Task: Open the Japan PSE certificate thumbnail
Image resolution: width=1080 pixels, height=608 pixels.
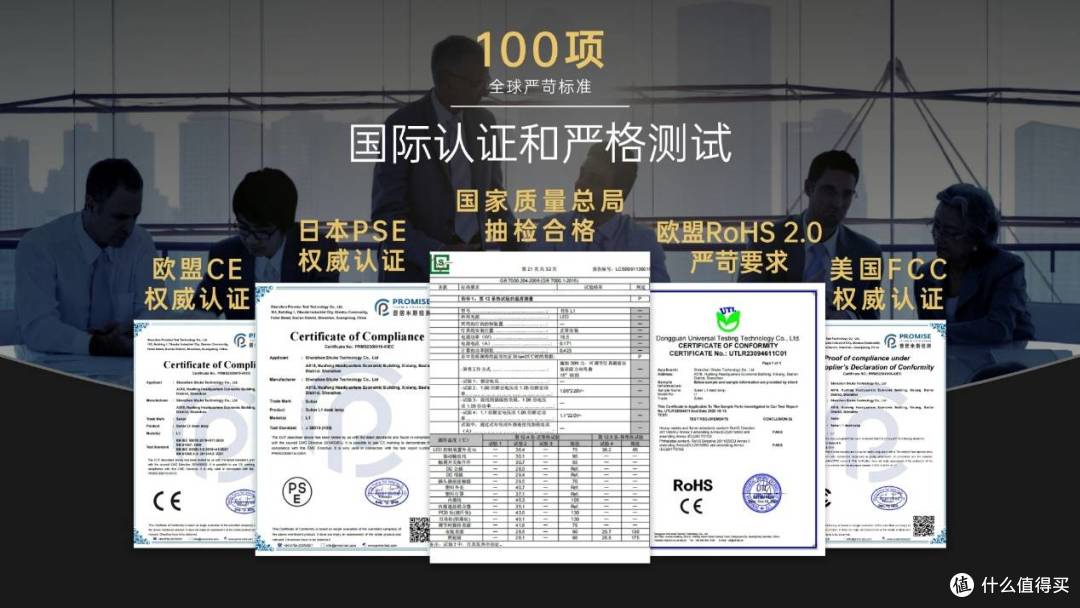Action: click(342, 419)
